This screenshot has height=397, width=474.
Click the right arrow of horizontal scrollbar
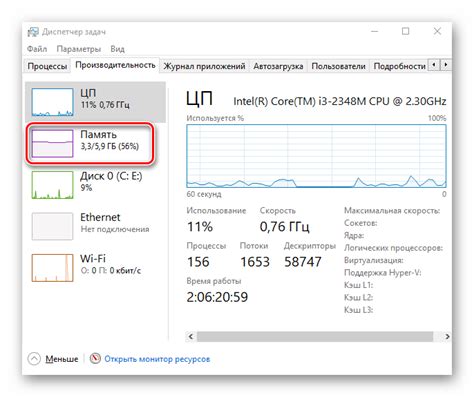click(x=447, y=336)
